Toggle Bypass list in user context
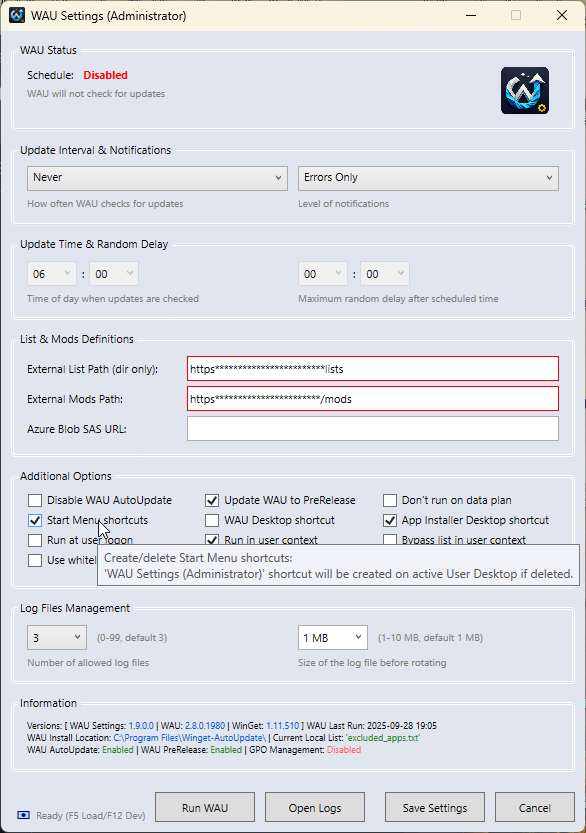Viewport: 586px width, 833px height. click(390, 539)
